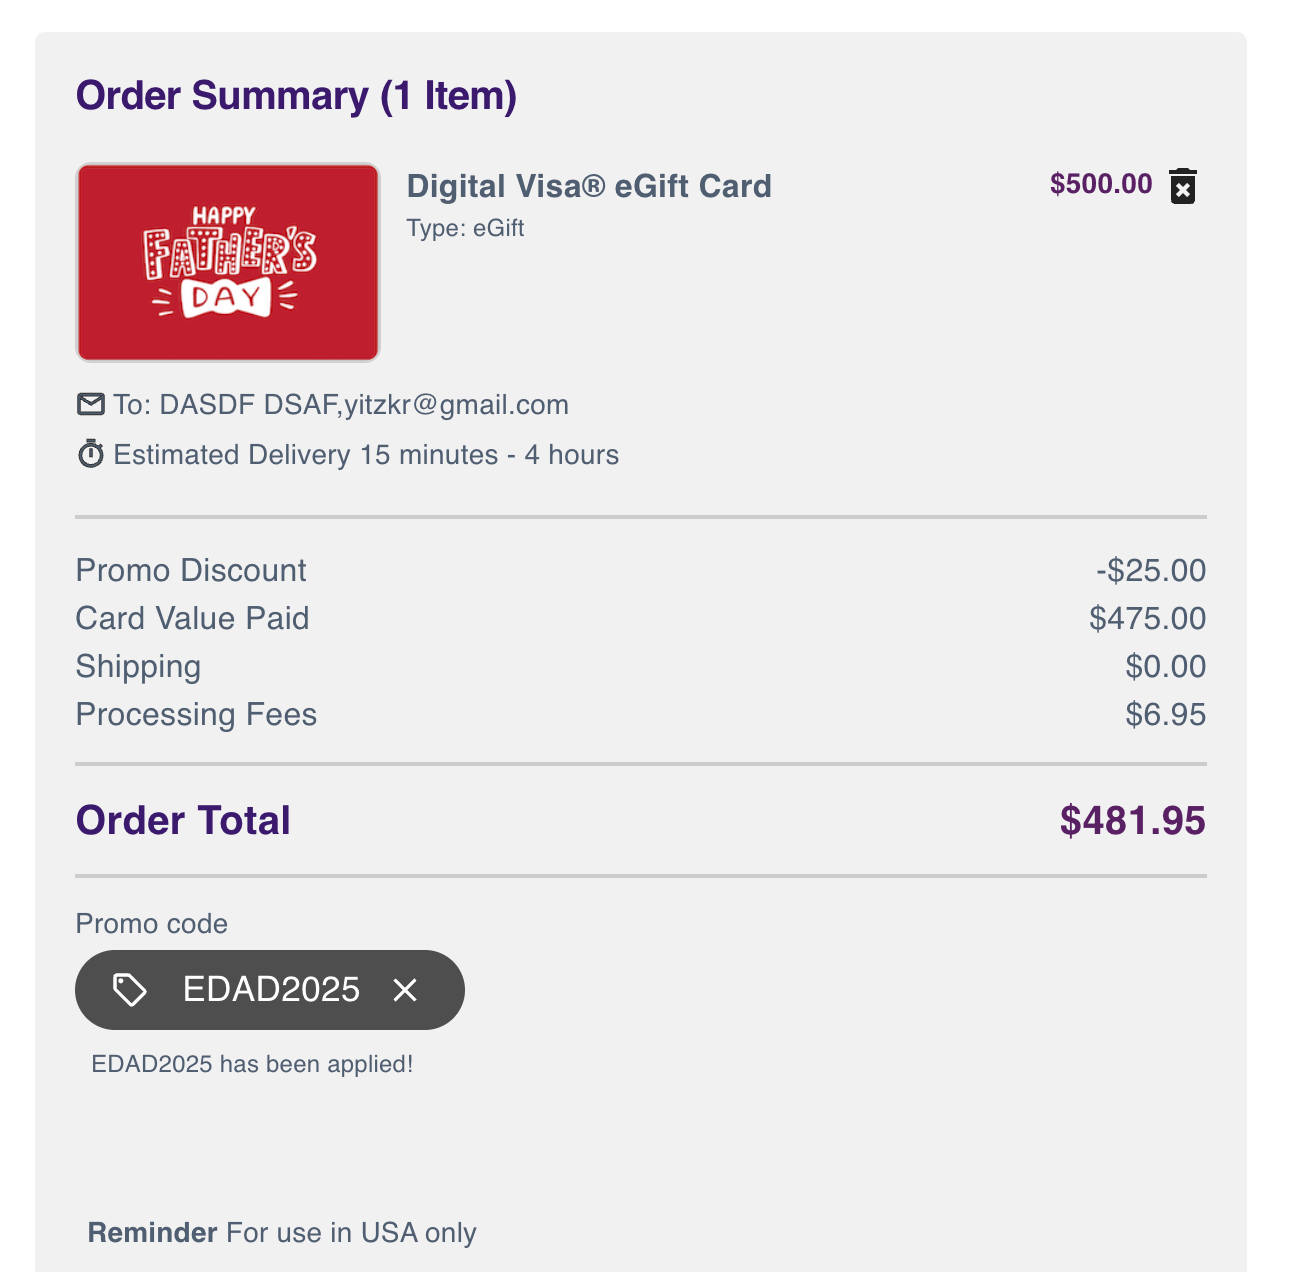The width and height of the screenshot is (1302, 1272).
Task: Click the envelope icon beside recipient
Action: tap(91, 404)
